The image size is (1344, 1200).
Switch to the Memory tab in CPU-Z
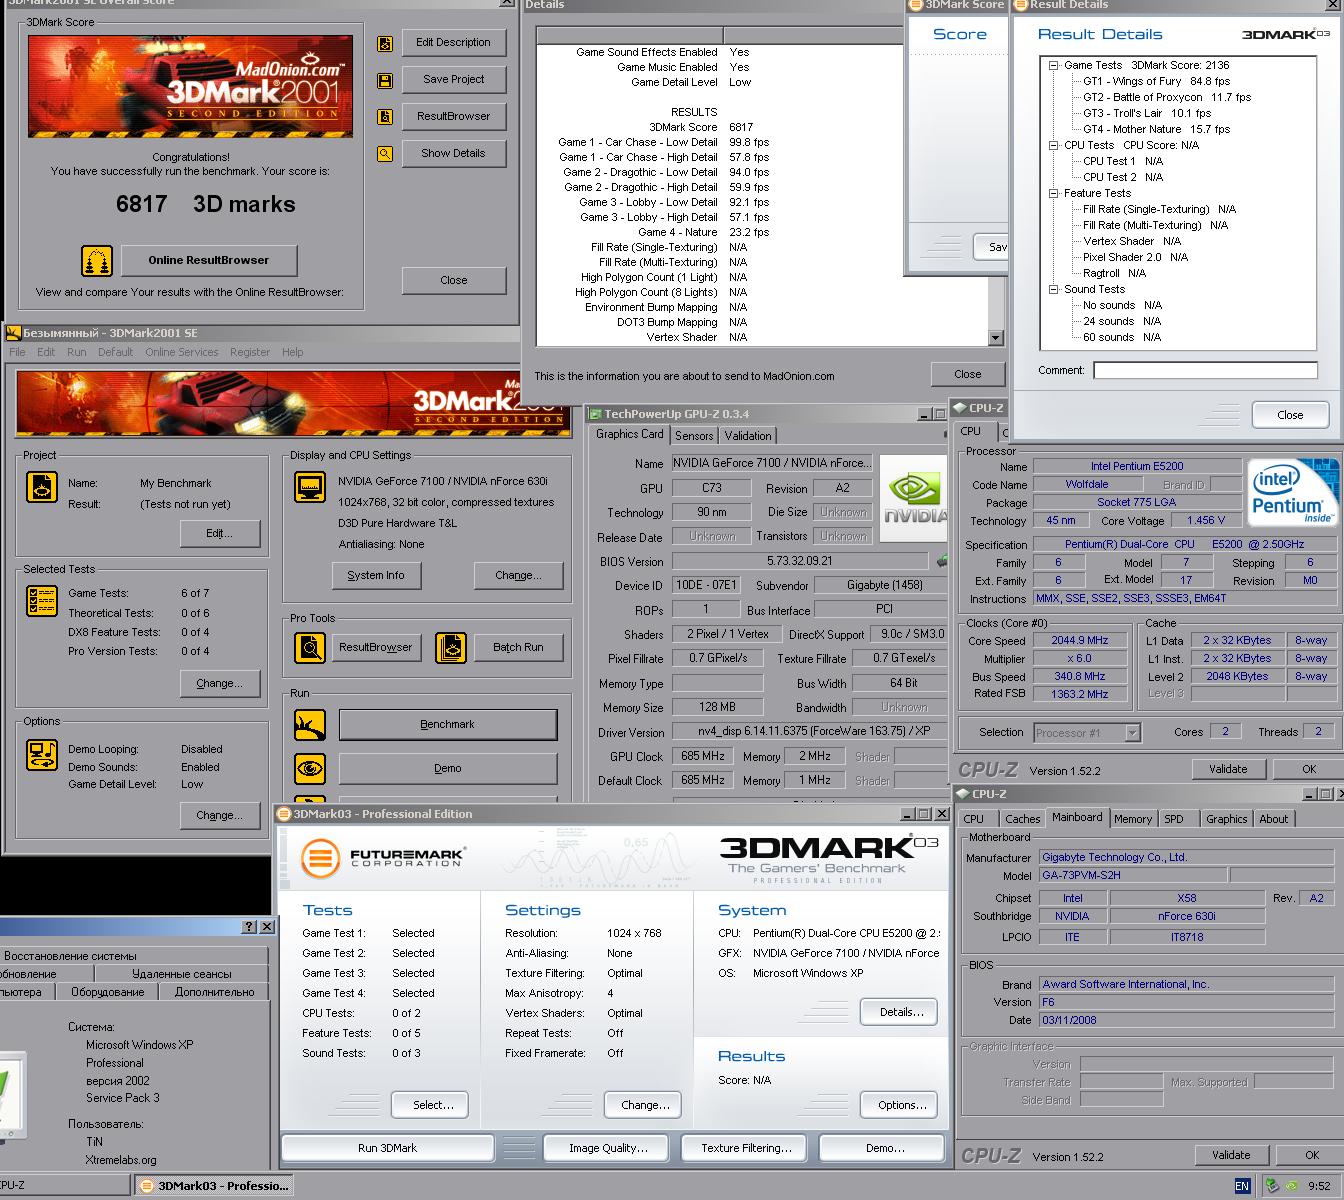tap(1133, 819)
